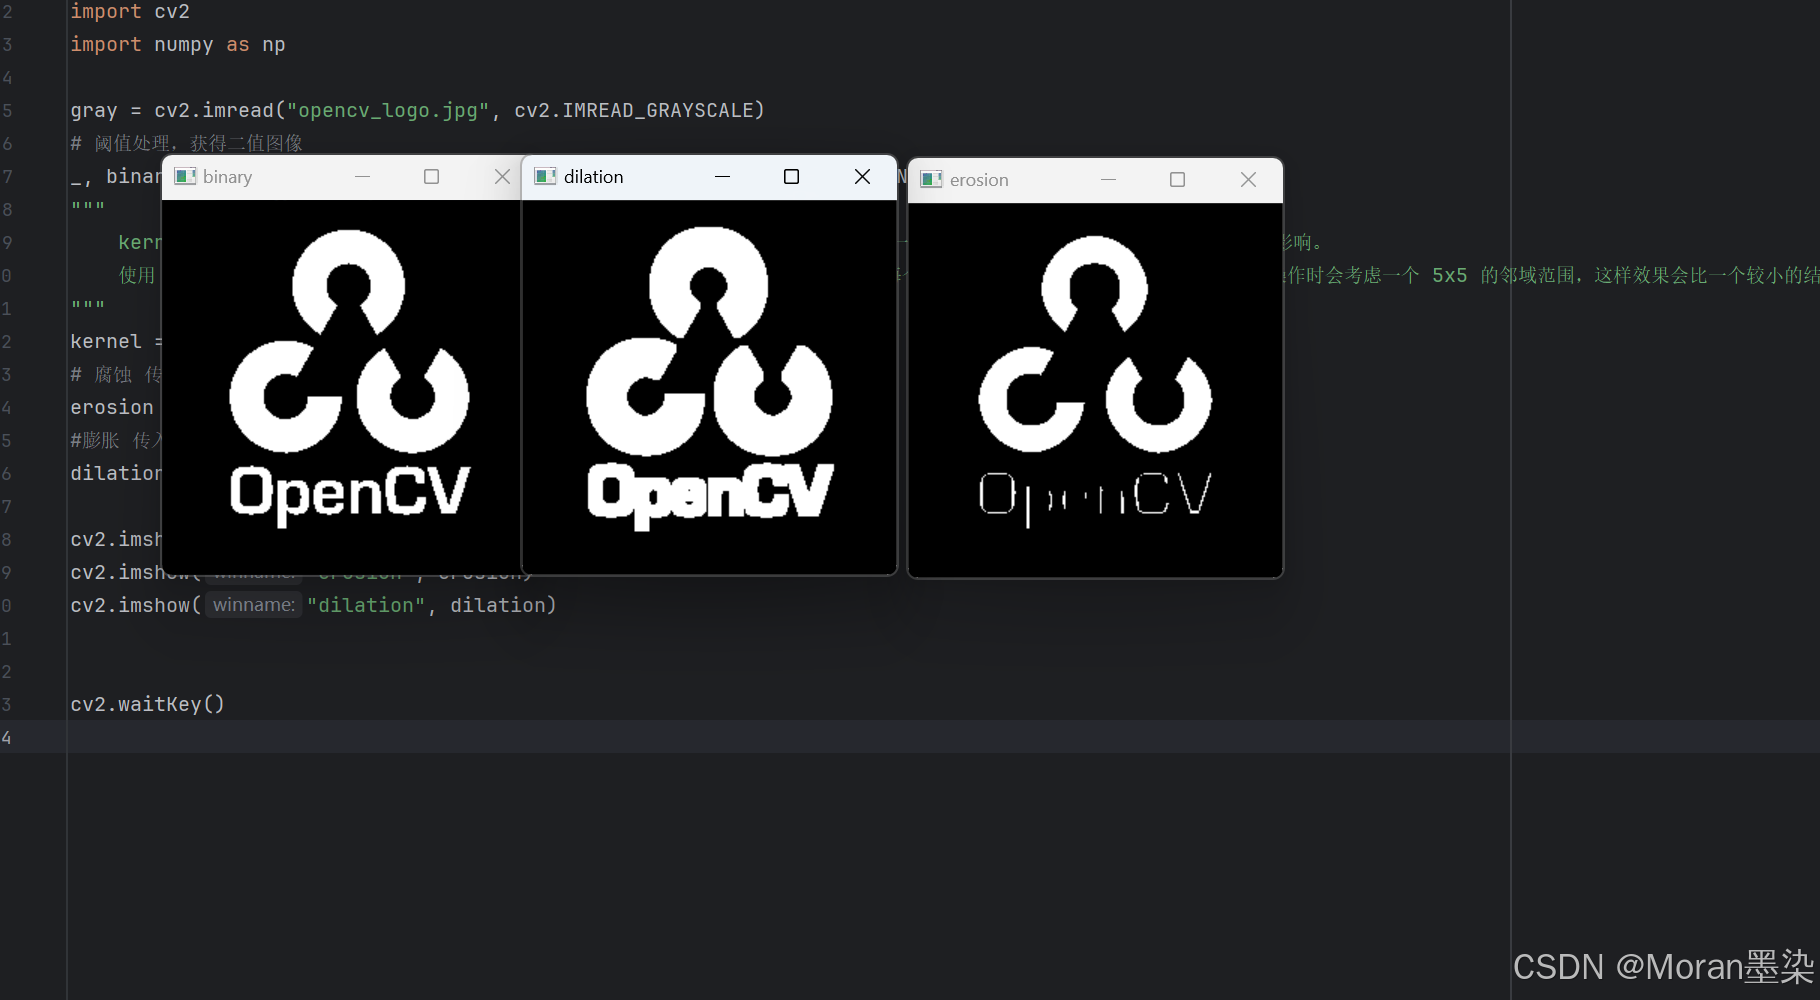Click the dilation window app icon

click(x=545, y=177)
